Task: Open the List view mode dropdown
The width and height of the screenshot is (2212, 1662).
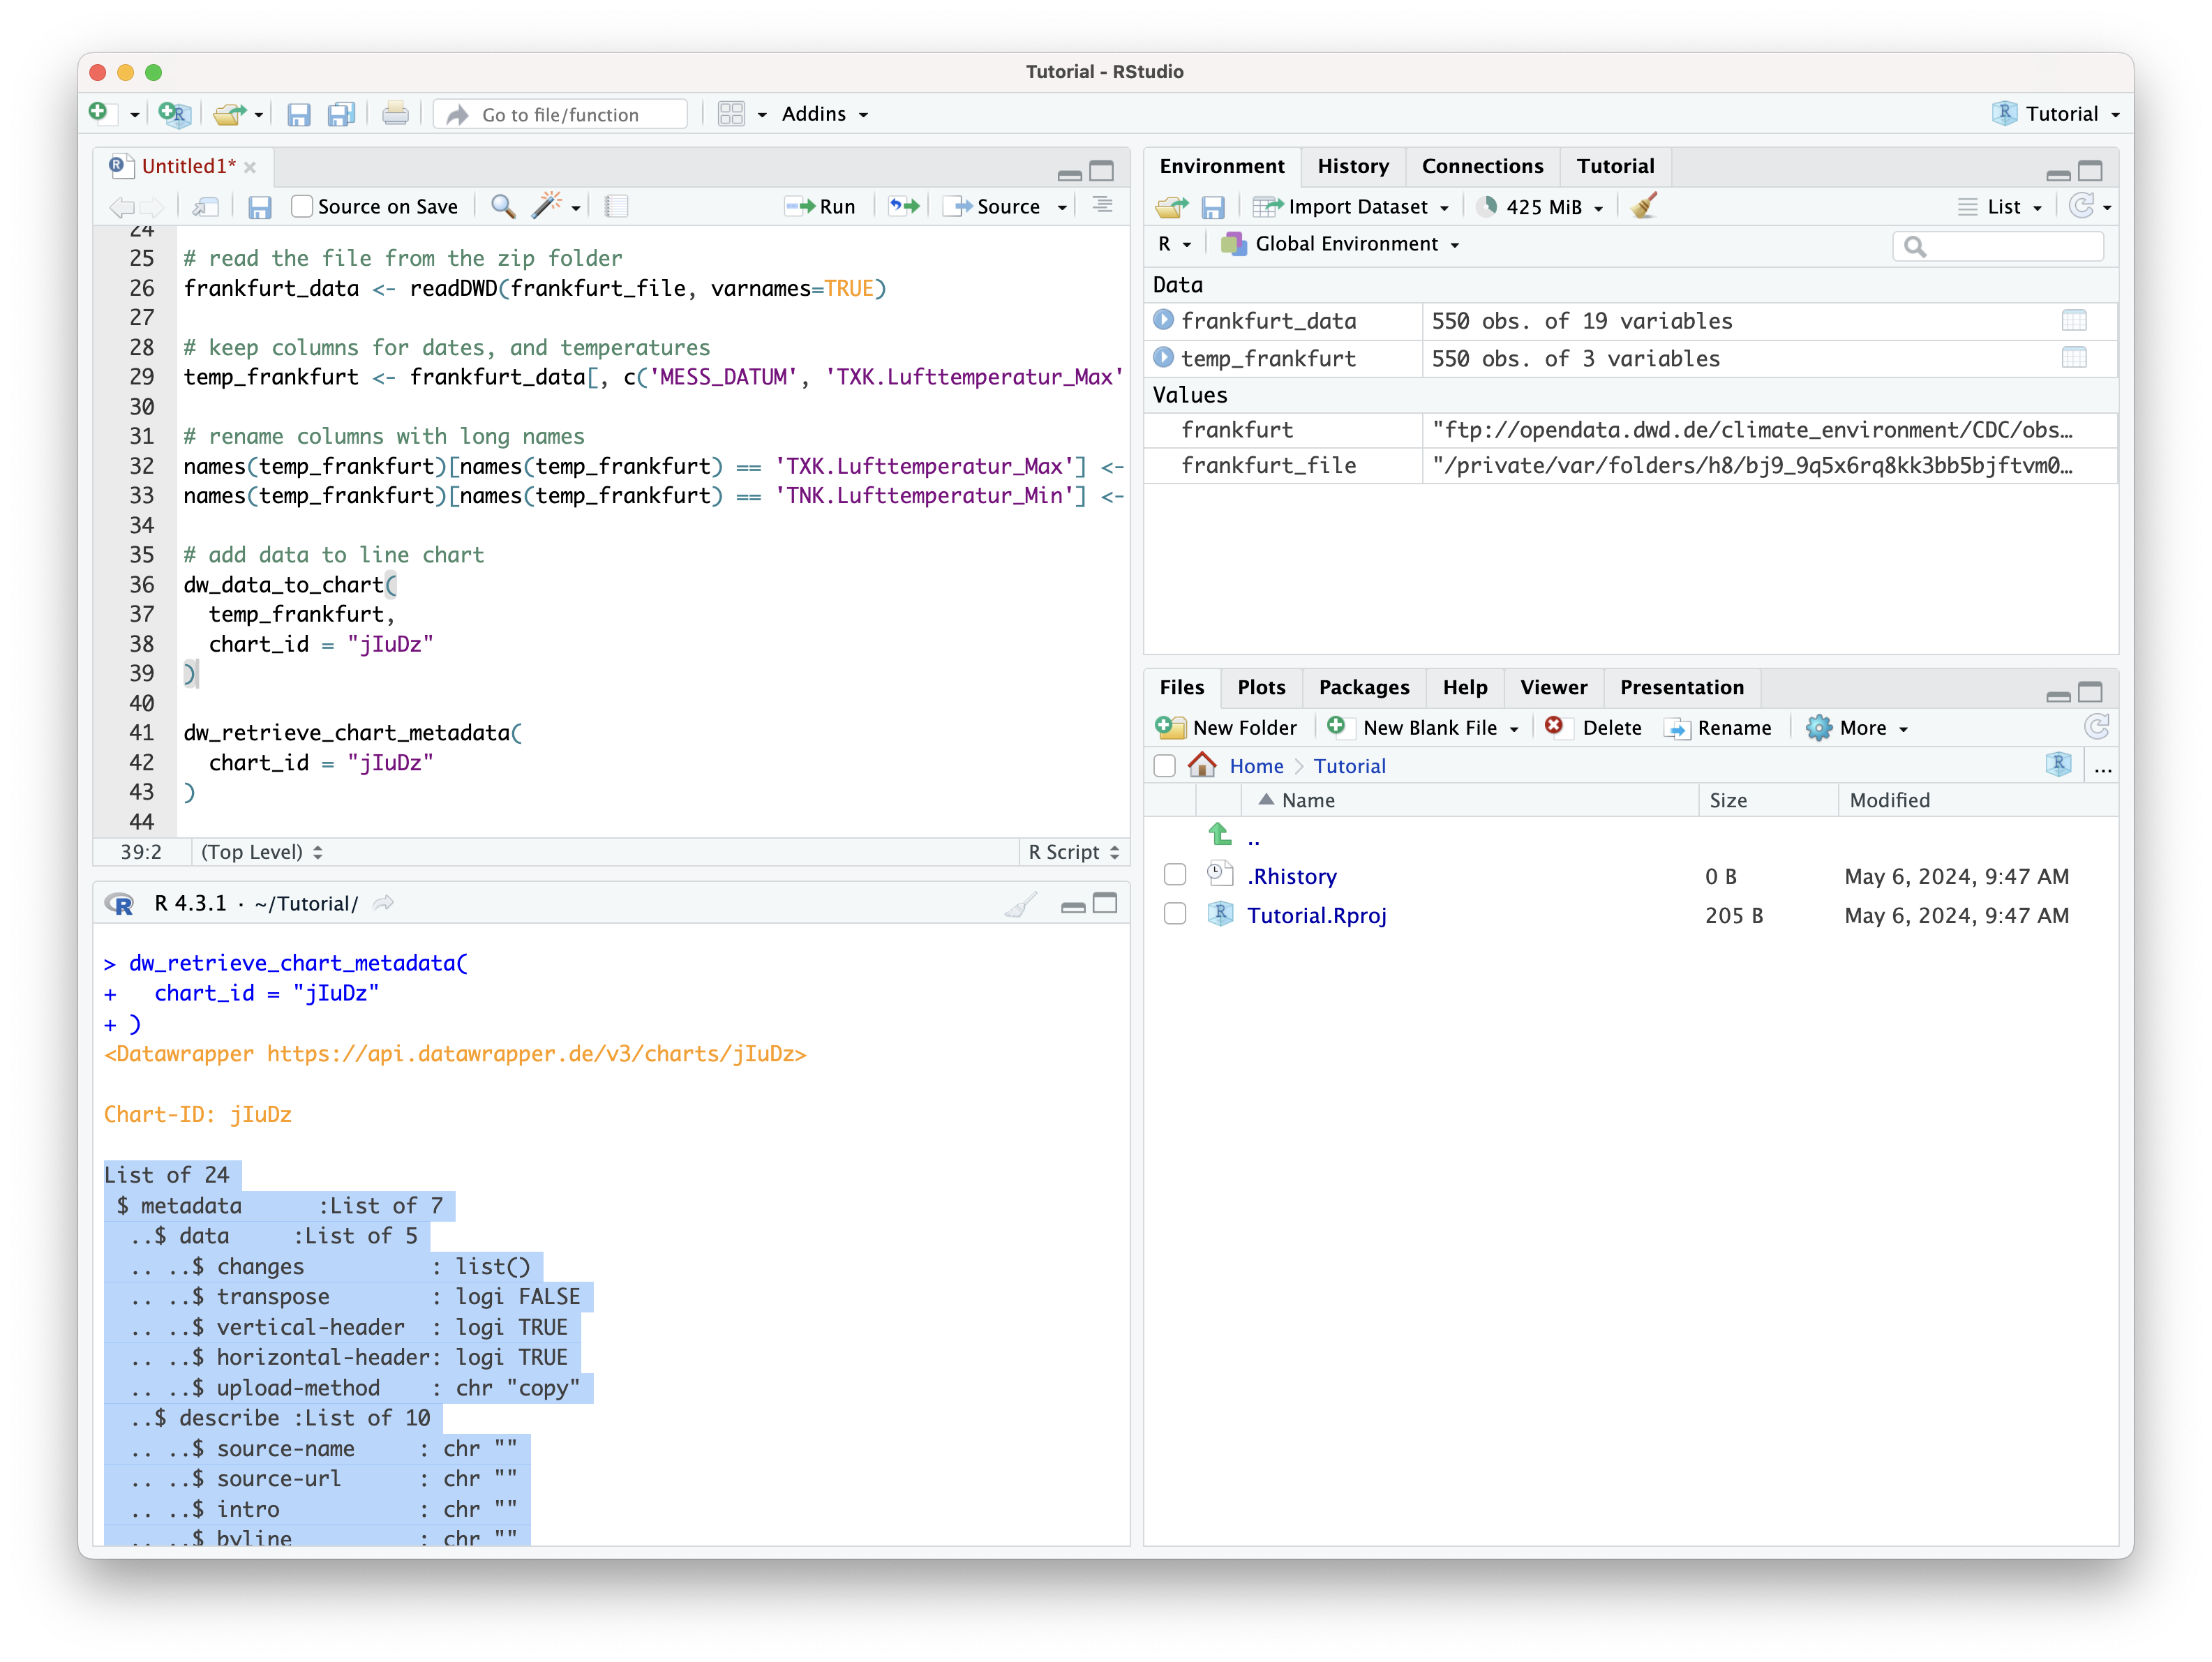Action: coord(2000,207)
